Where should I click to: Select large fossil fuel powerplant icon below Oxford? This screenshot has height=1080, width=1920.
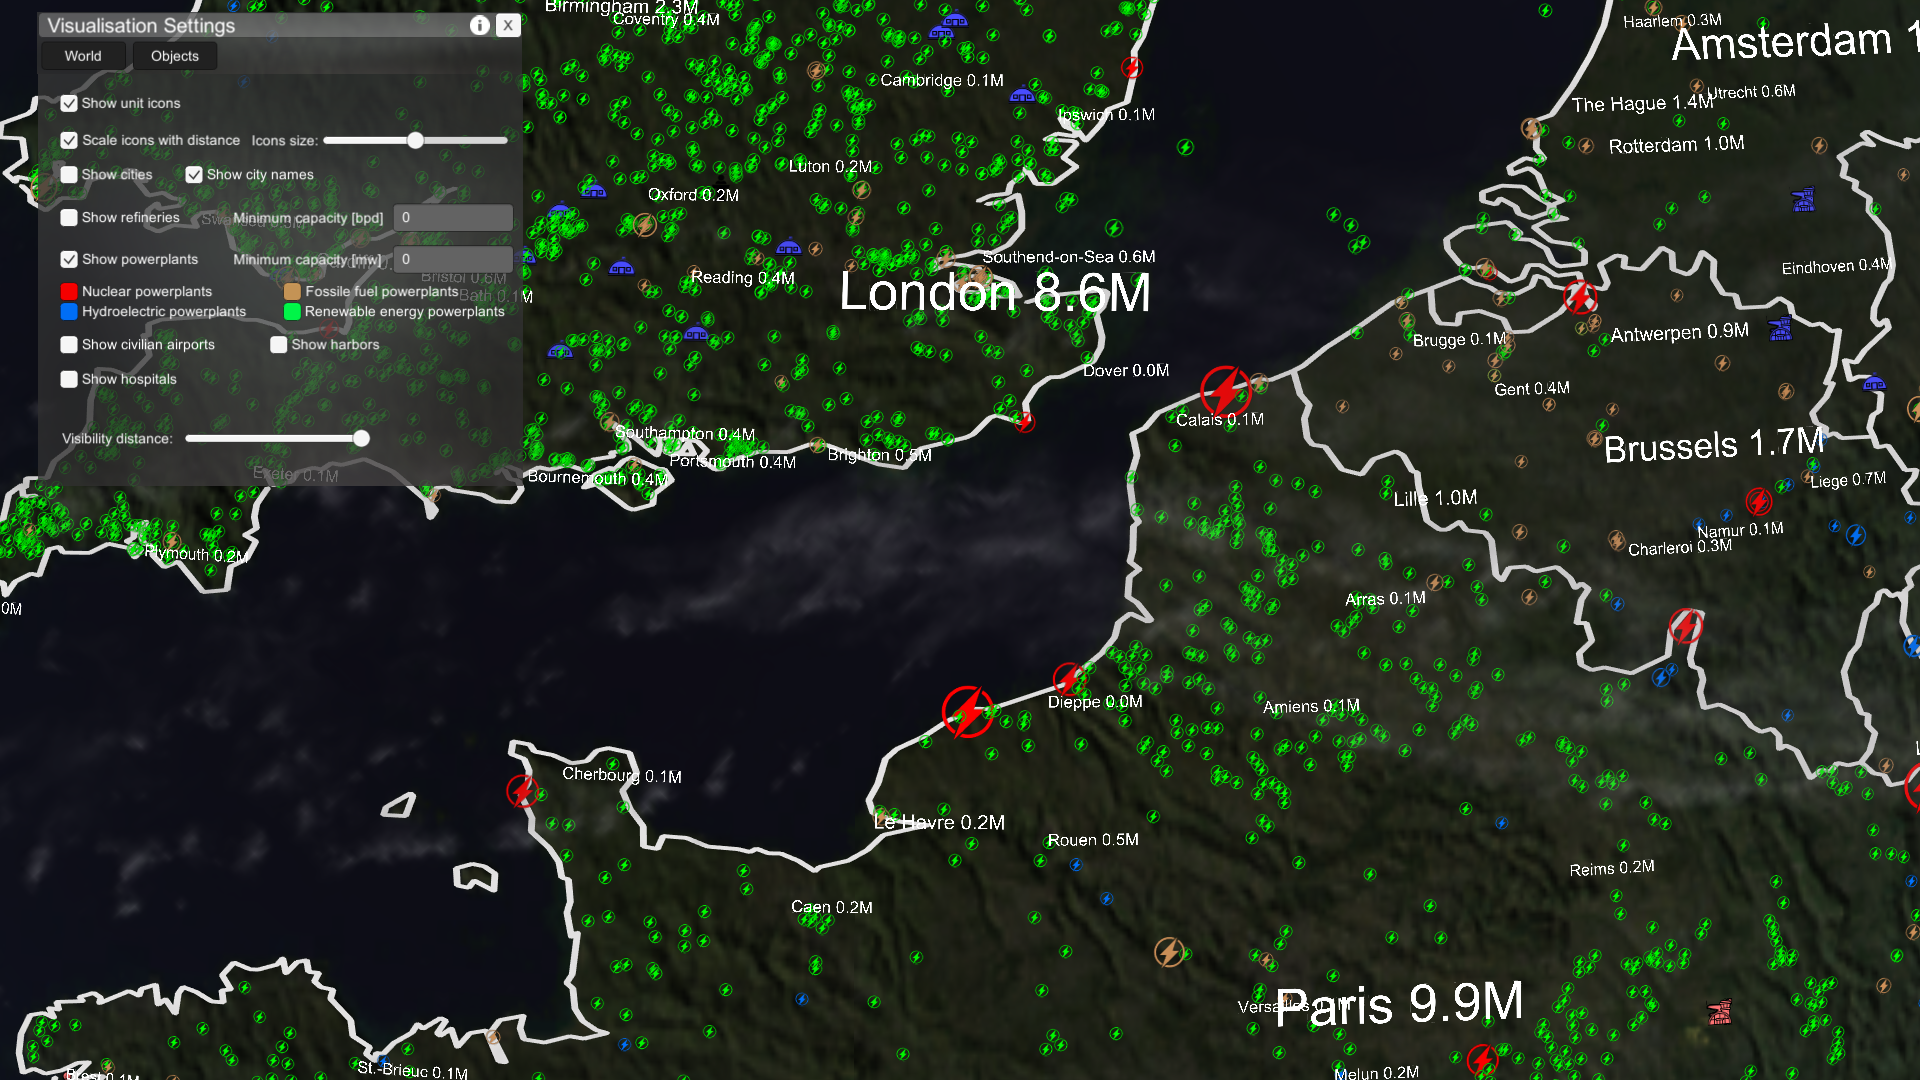point(645,225)
